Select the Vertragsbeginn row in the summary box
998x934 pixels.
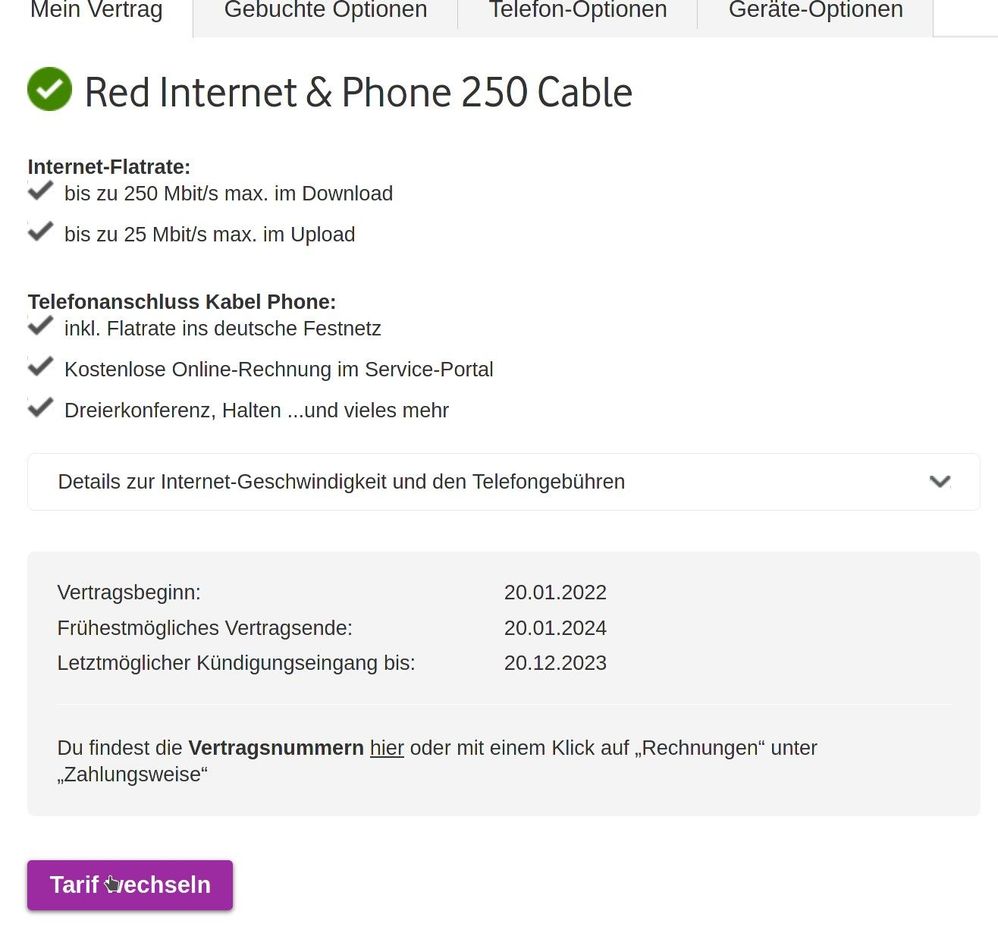click(x=300, y=592)
